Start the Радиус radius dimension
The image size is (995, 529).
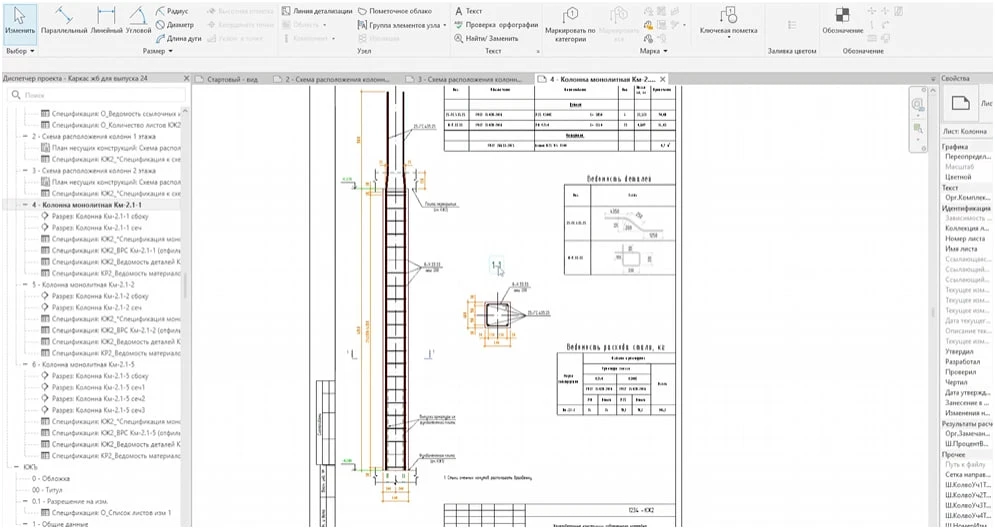click(x=172, y=11)
